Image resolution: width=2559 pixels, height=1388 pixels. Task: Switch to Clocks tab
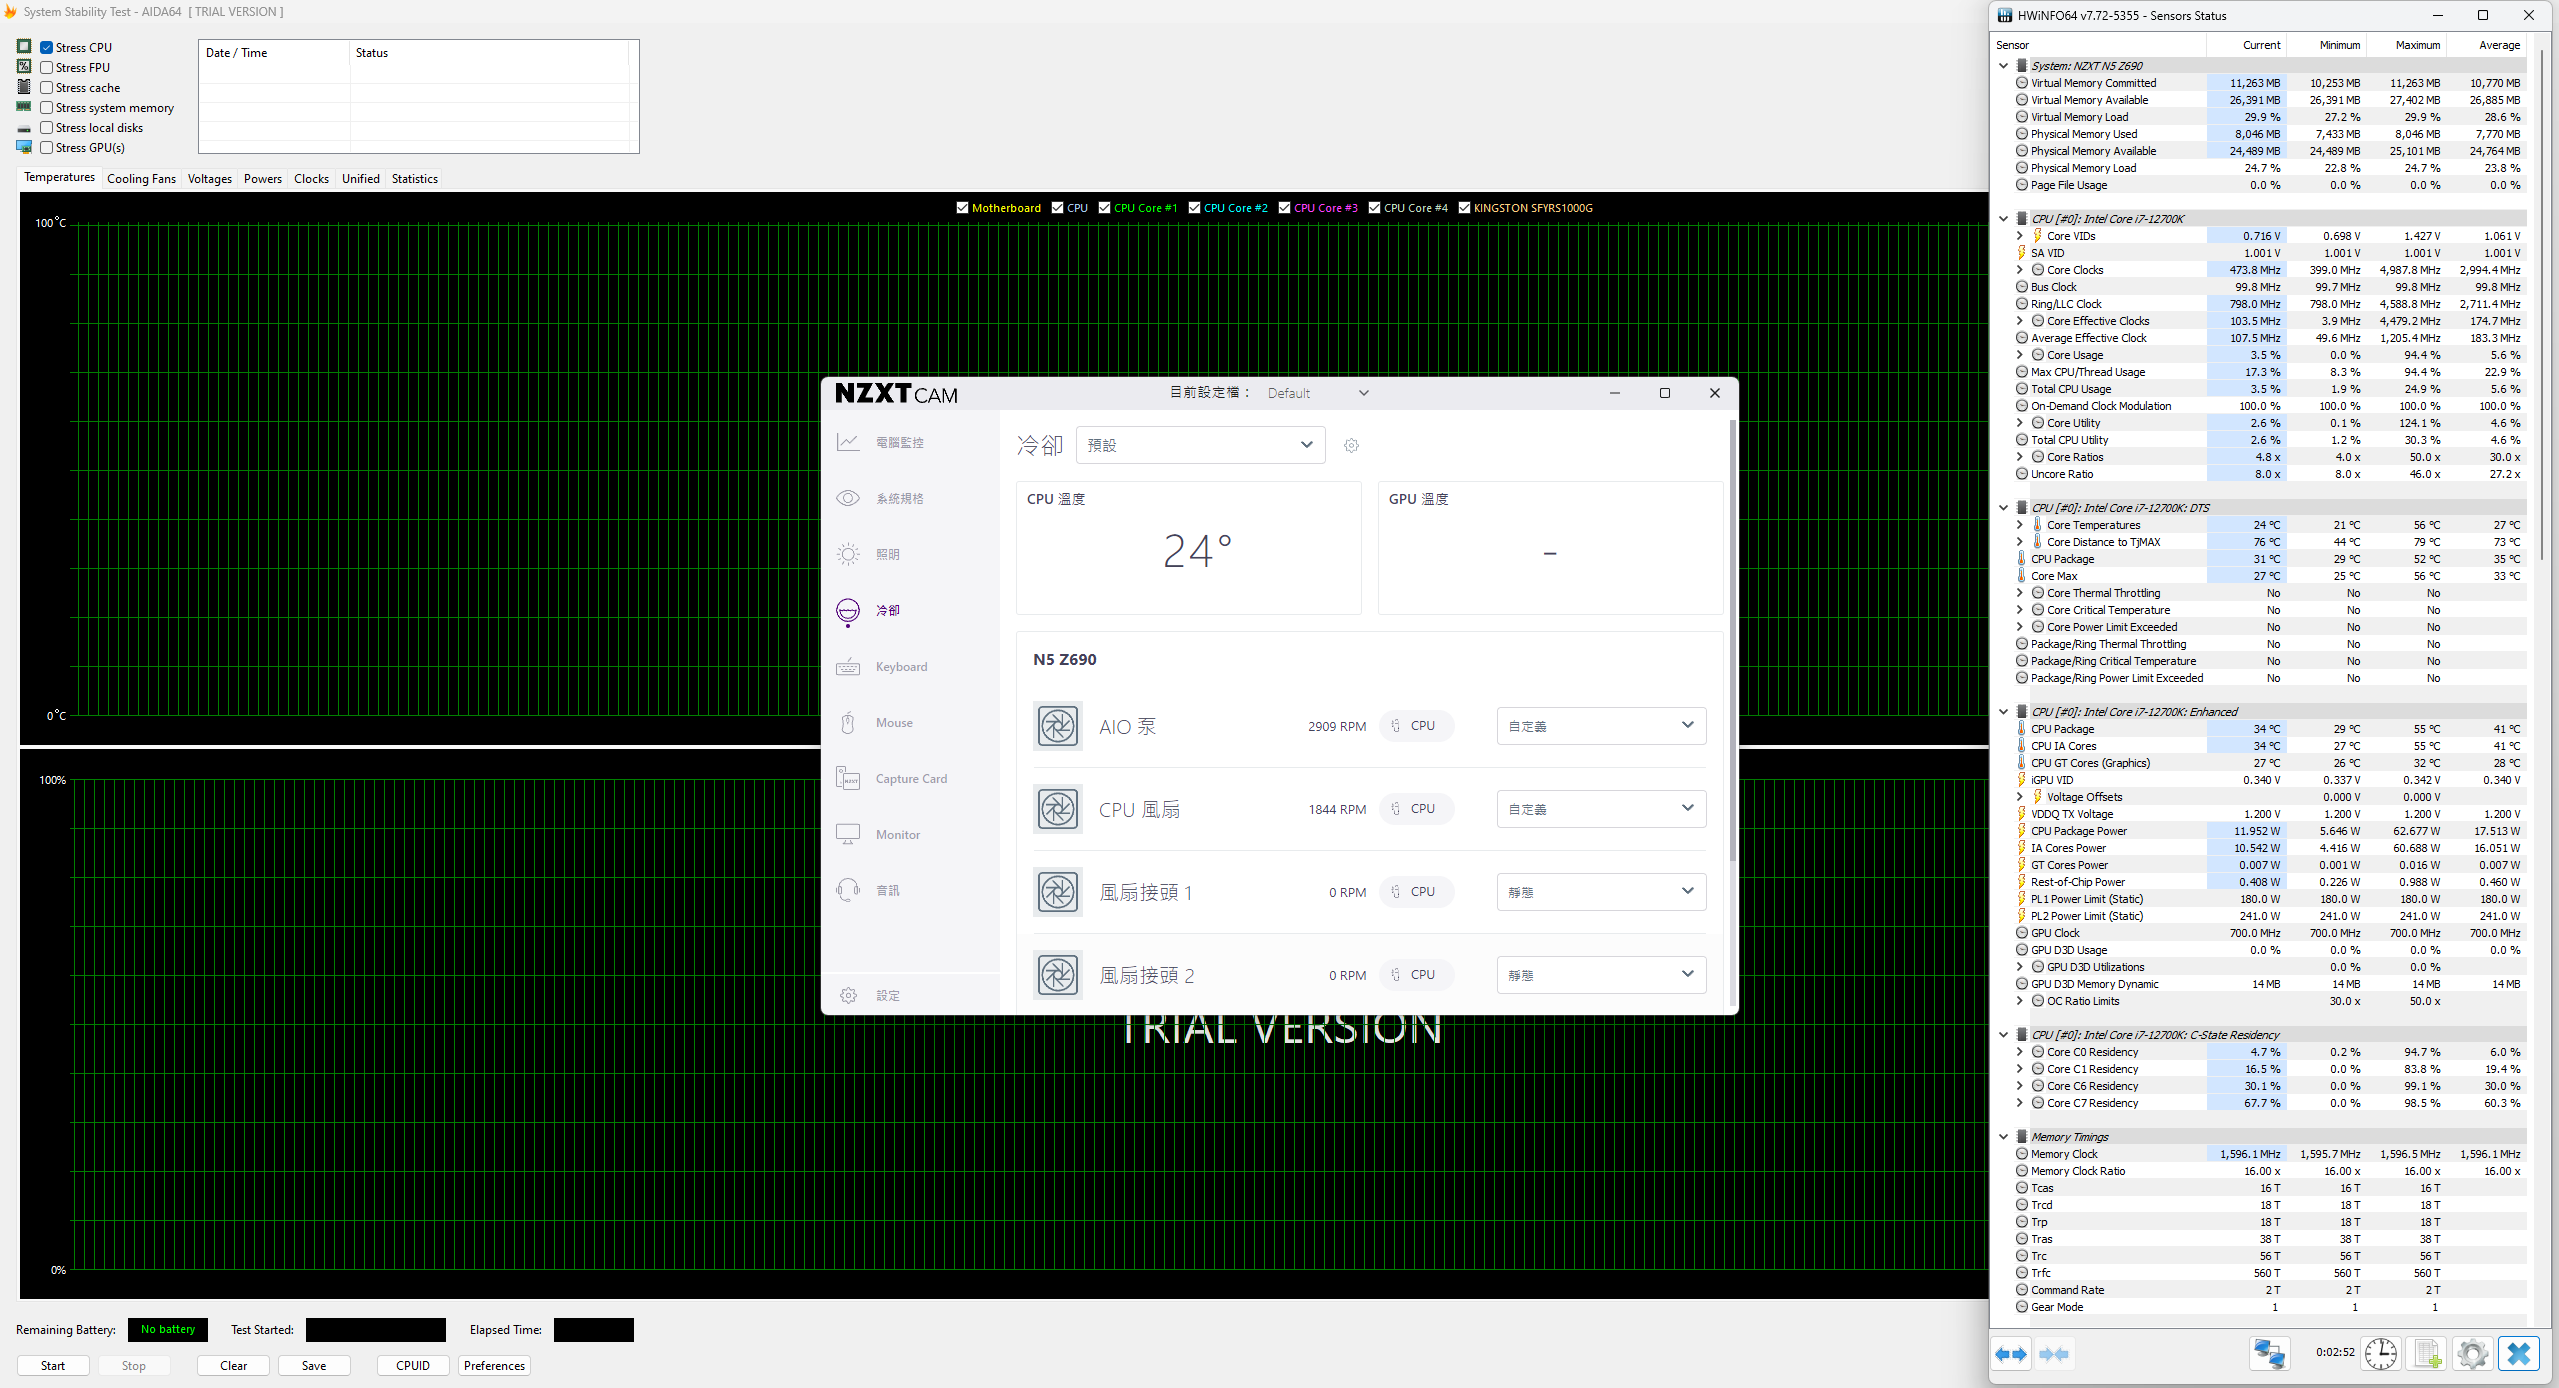pos(311,179)
